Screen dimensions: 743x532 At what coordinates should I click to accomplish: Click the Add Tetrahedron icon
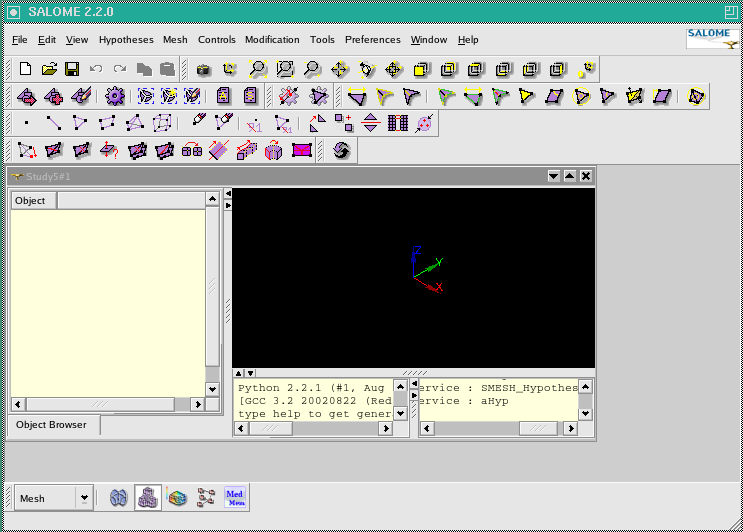coord(135,123)
